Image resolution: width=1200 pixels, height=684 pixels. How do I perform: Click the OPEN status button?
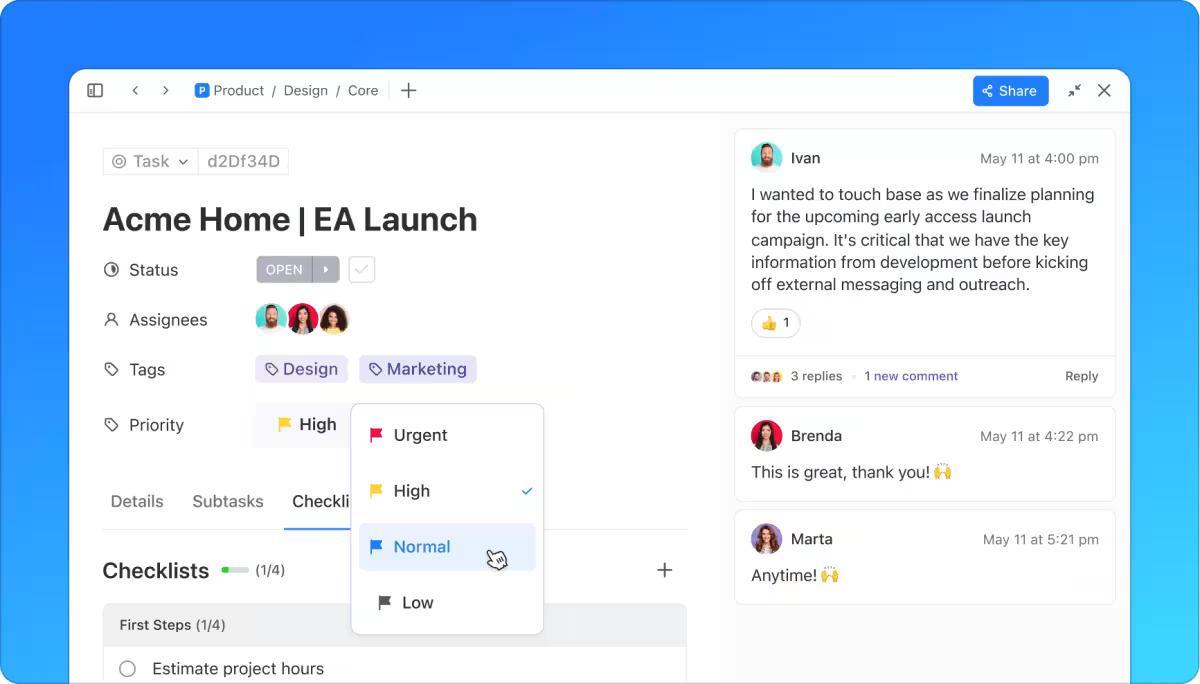pyautogui.click(x=284, y=269)
